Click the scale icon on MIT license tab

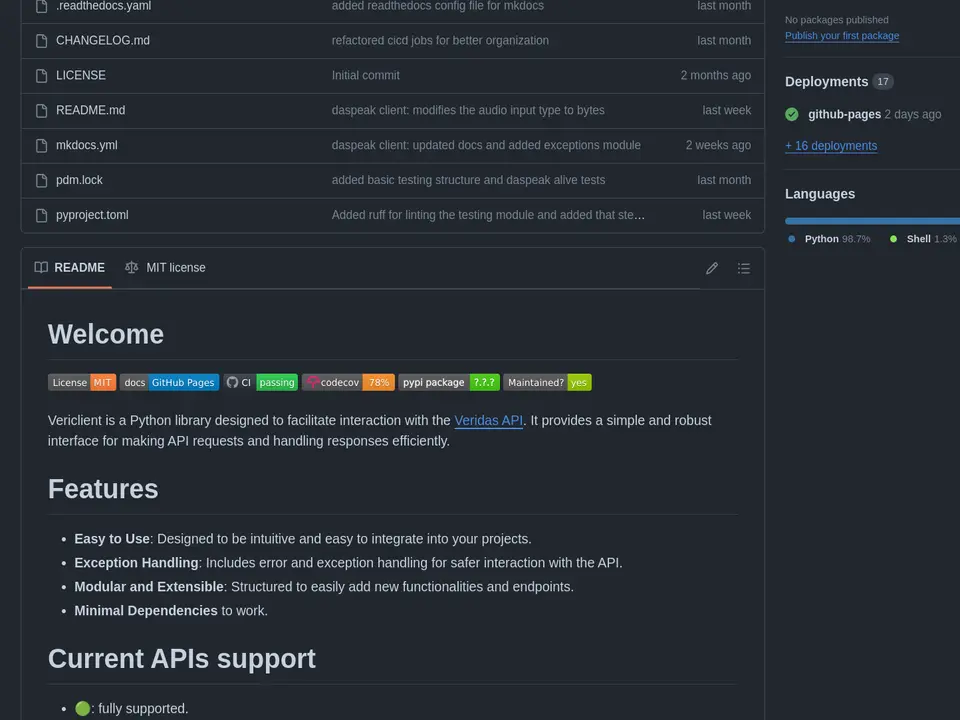[x=132, y=268]
